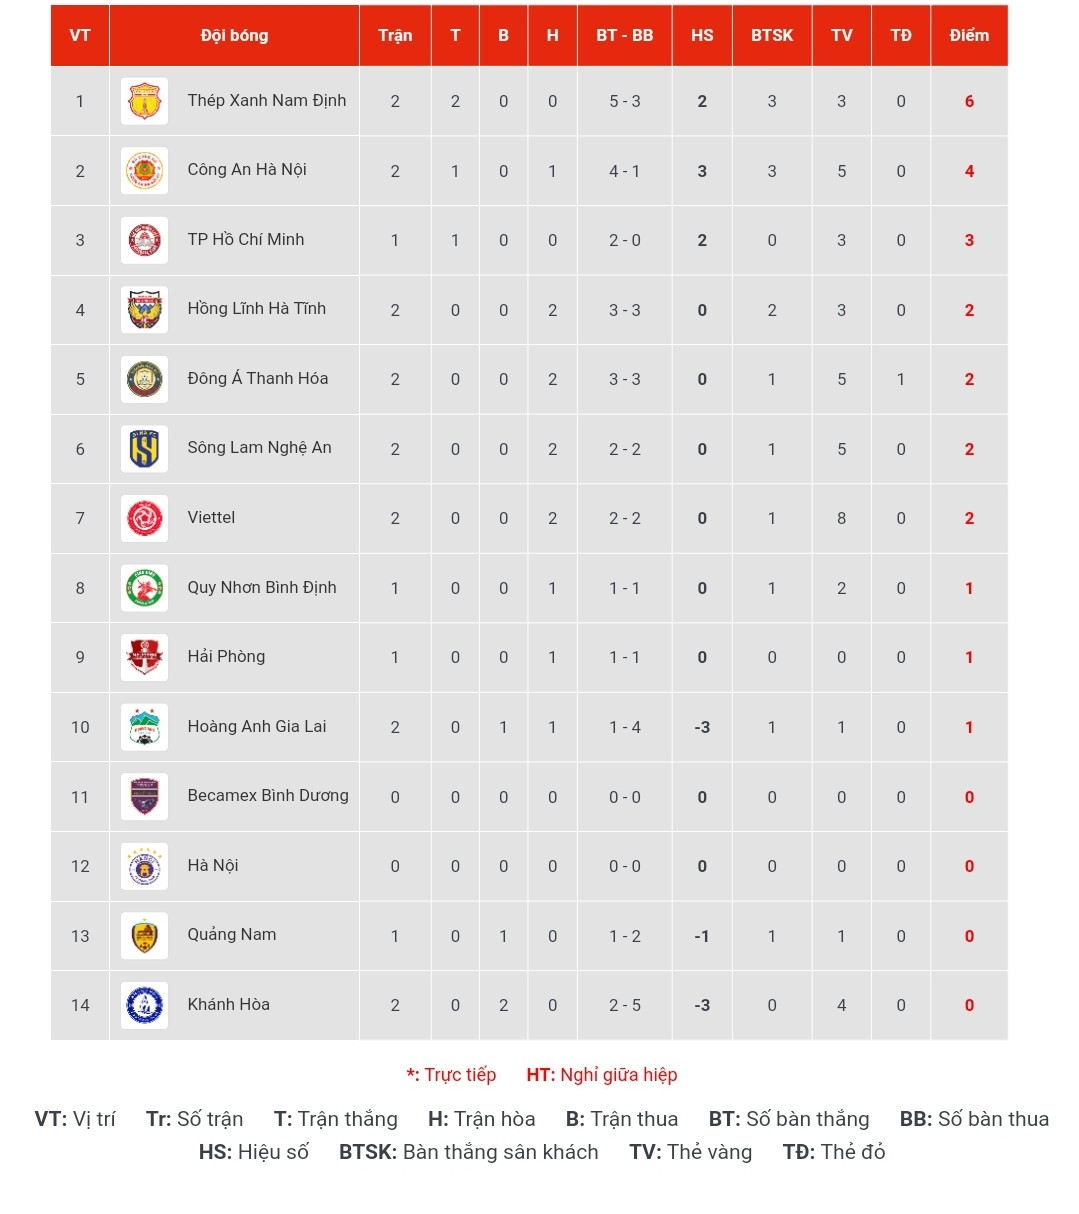
Task: Click Thép Xanh Nam Định's points value 6
Action: click(x=969, y=101)
